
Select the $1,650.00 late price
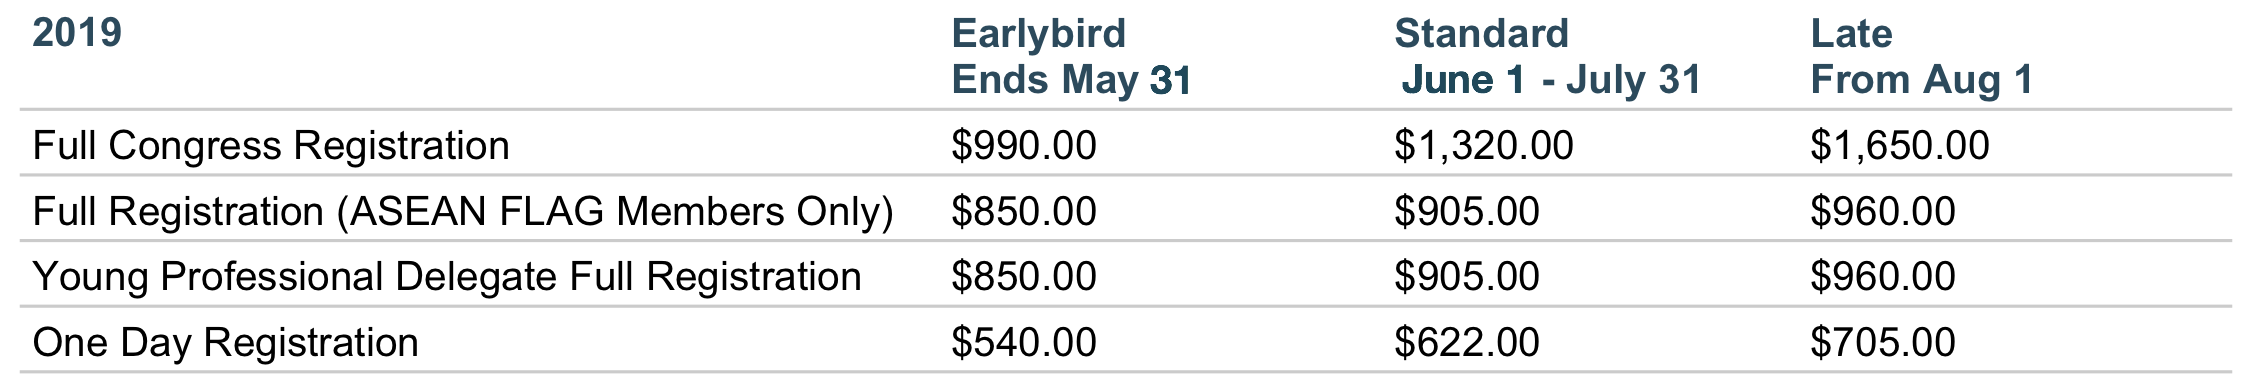pos(1900,146)
